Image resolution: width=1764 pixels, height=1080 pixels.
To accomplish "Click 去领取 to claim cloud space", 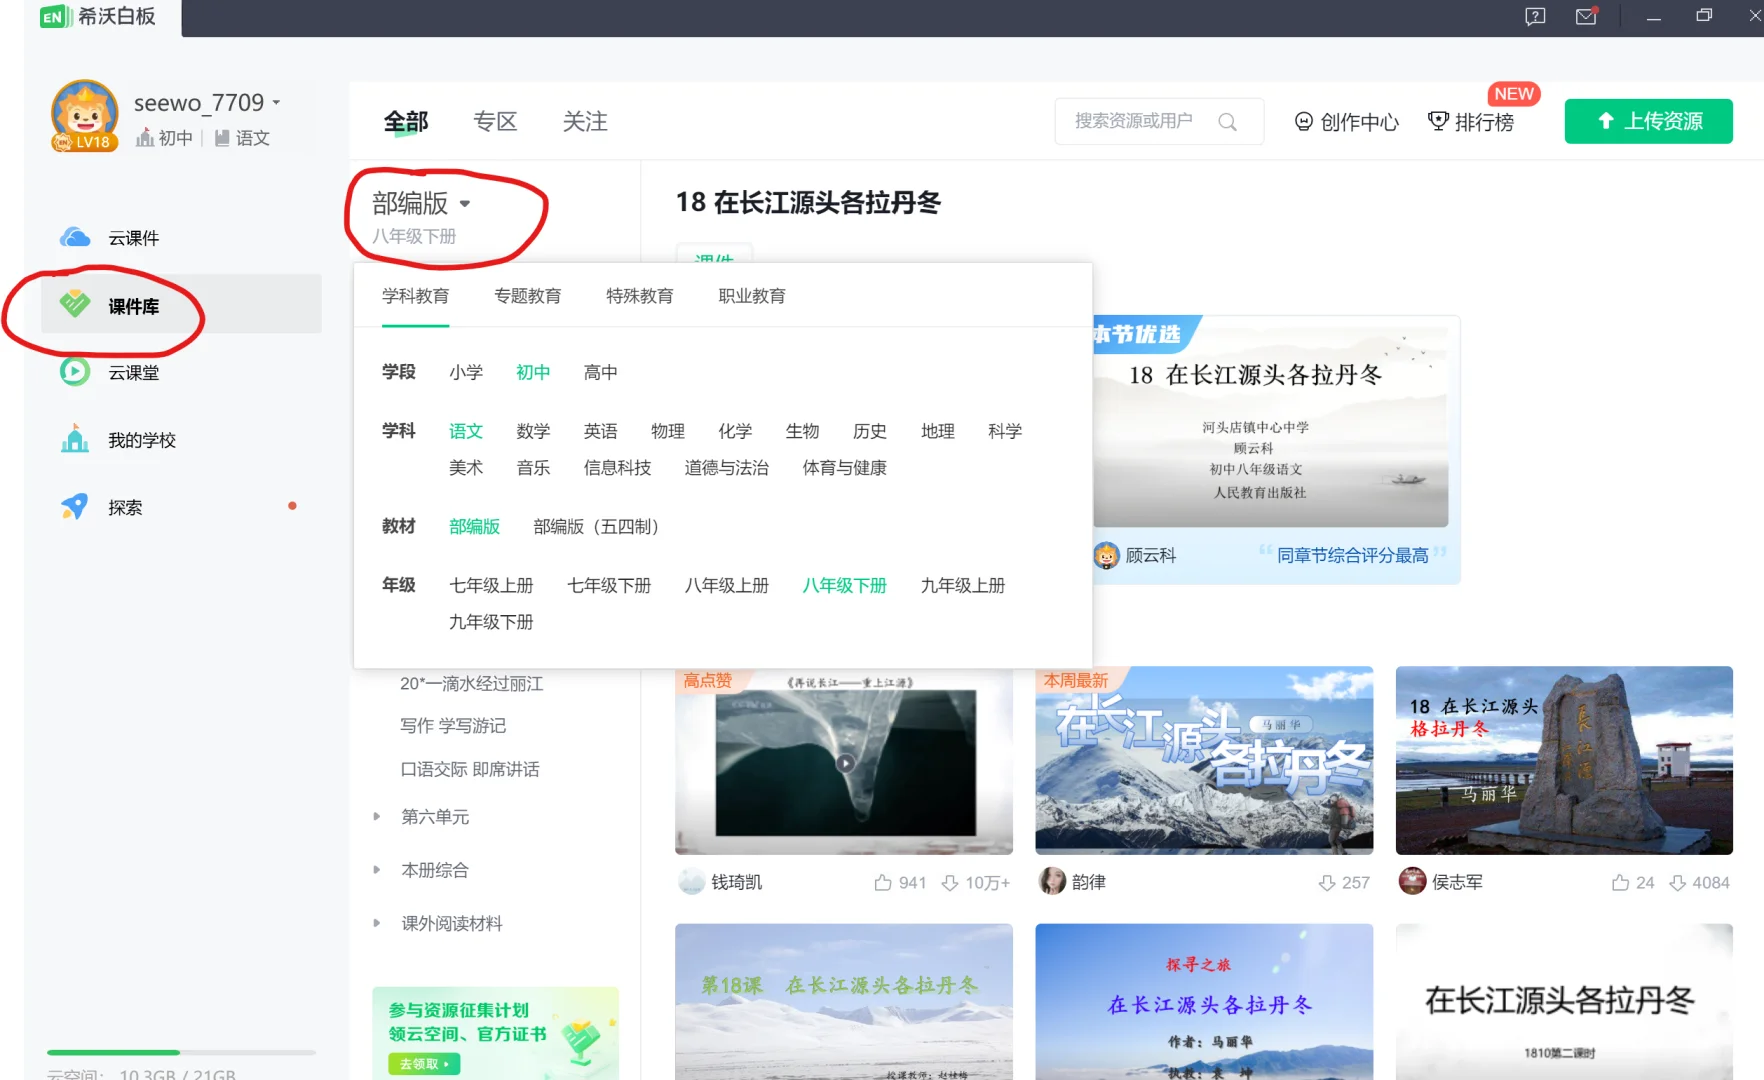I will 422,1064.
